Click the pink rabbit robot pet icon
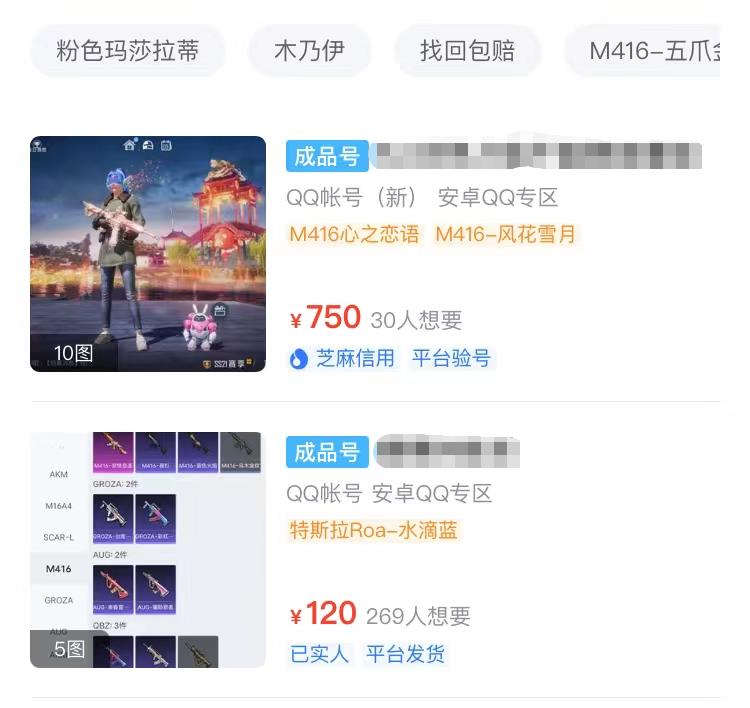Image resolution: width=750 pixels, height=708 pixels. pyautogui.click(x=200, y=326)
